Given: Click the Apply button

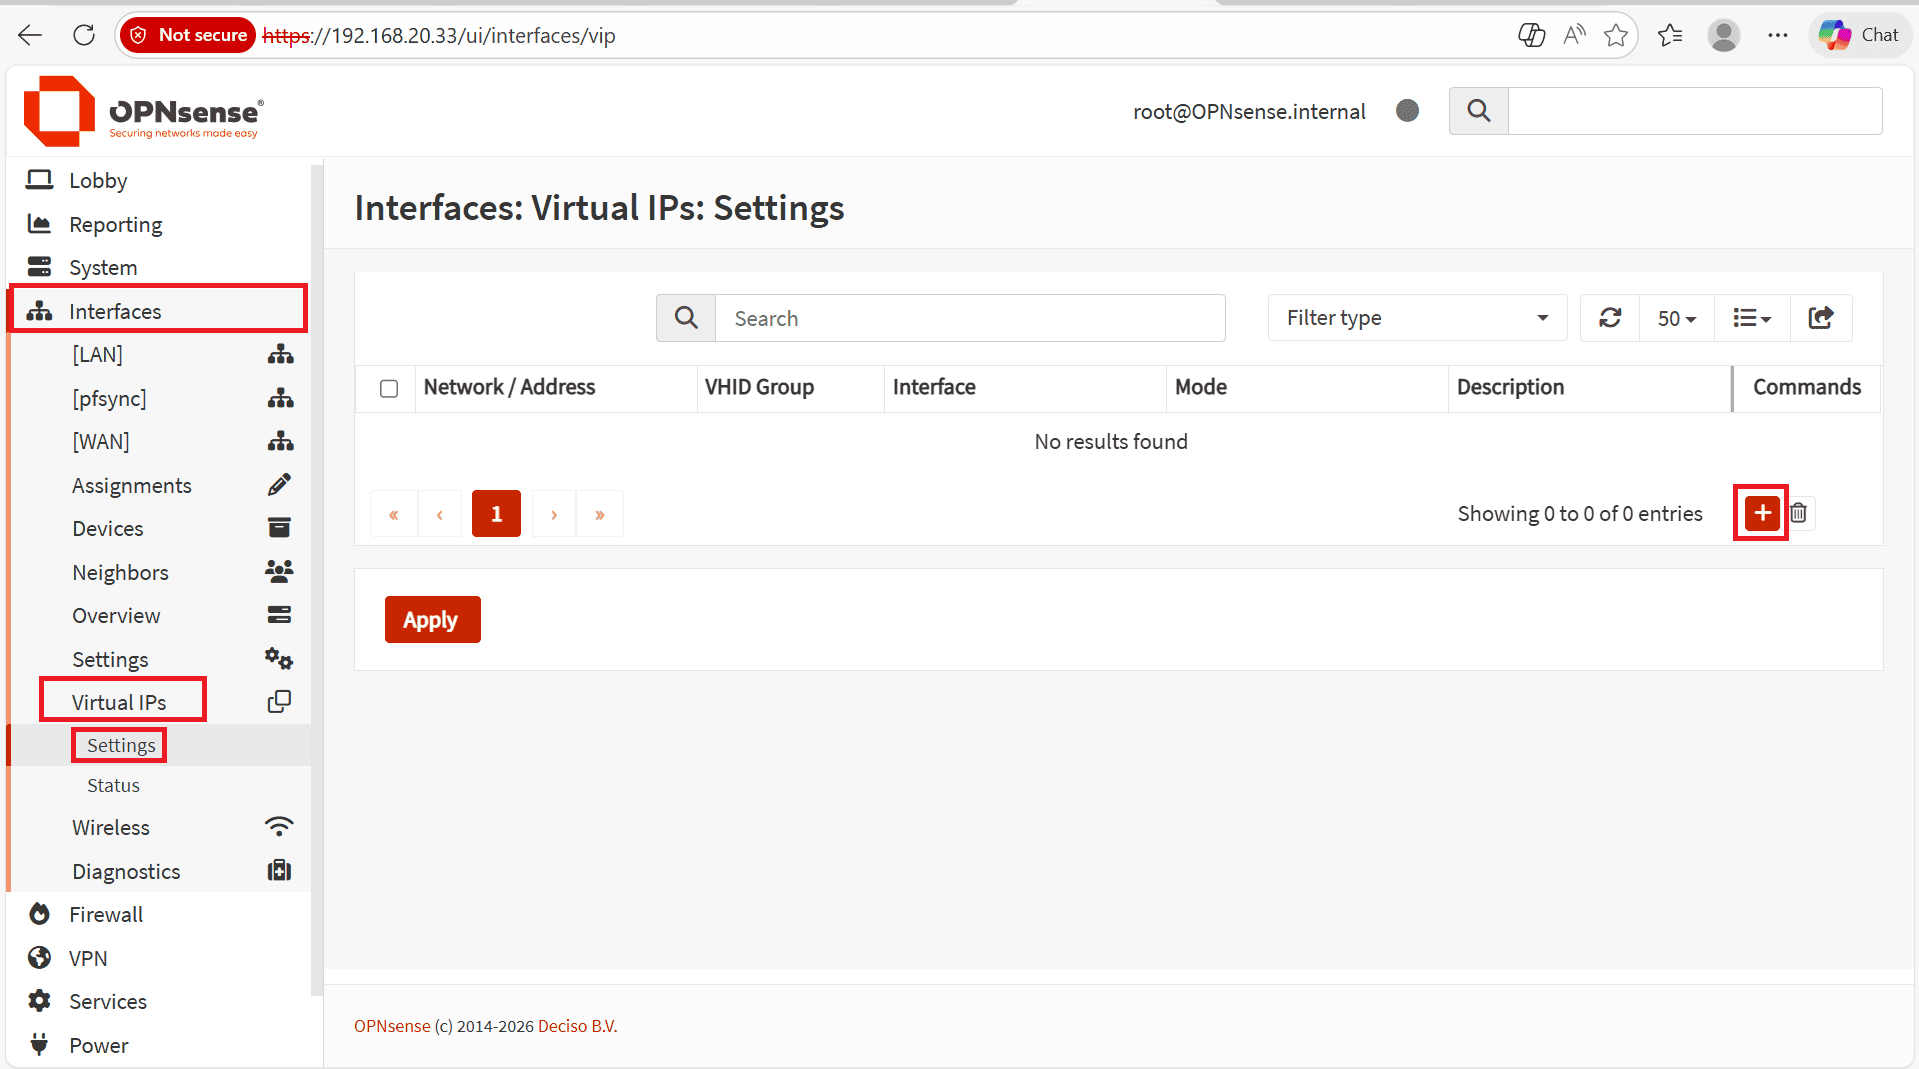Looking at the screenshot, I should 432,620.
